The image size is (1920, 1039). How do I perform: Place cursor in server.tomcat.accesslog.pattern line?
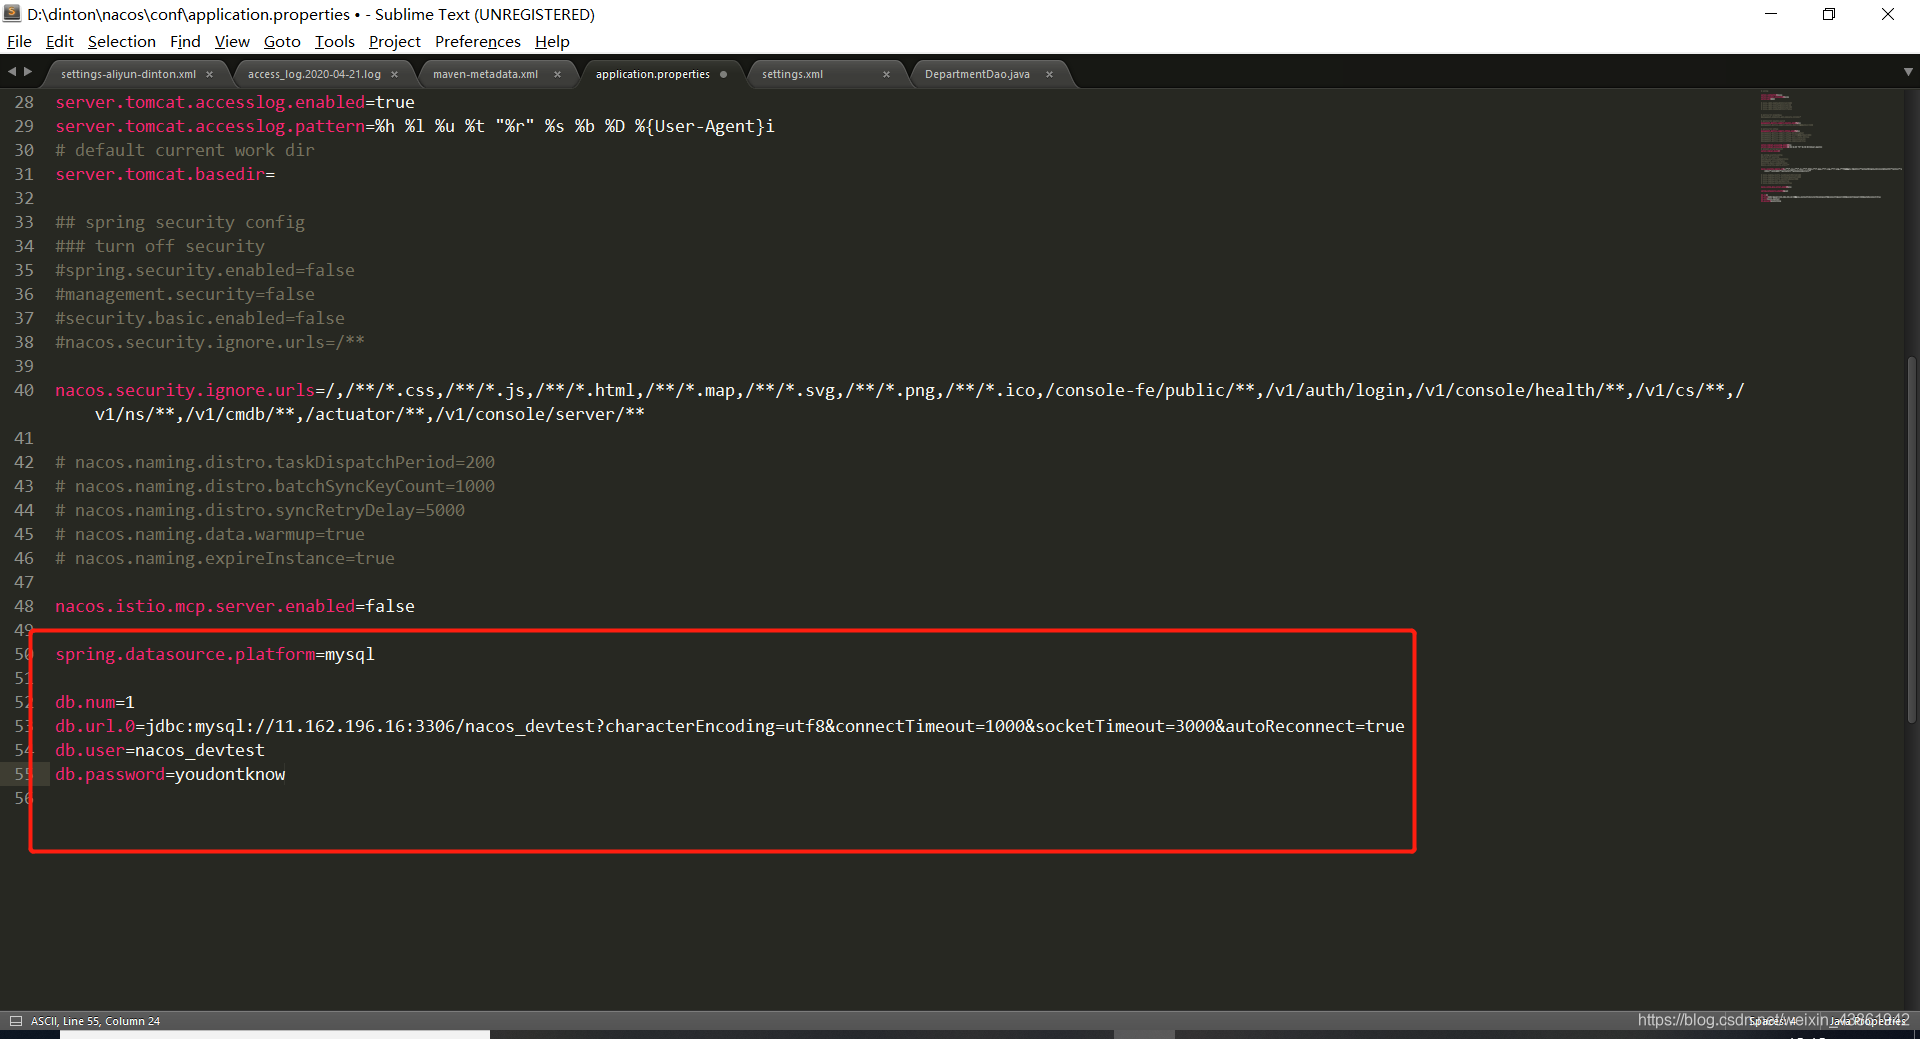415,126
